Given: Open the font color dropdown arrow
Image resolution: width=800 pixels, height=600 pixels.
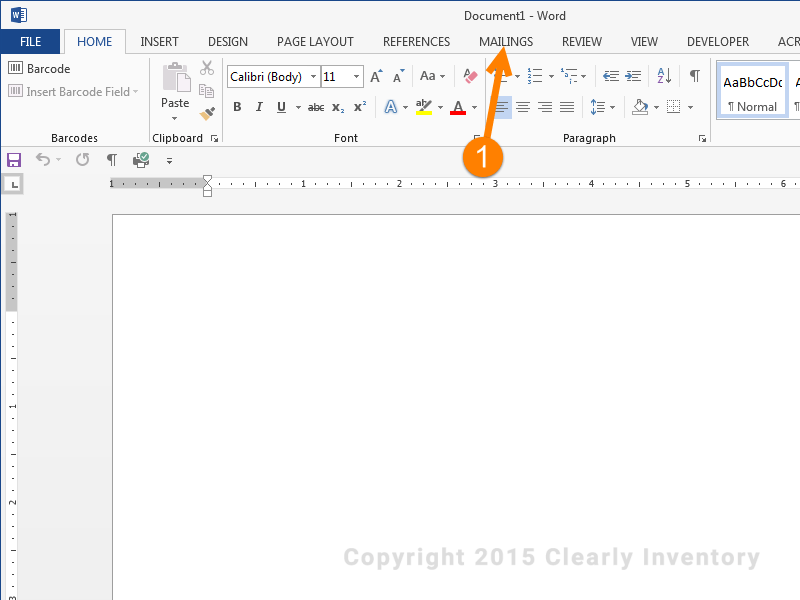Looking at the screenshot, I should pos(474,108).
